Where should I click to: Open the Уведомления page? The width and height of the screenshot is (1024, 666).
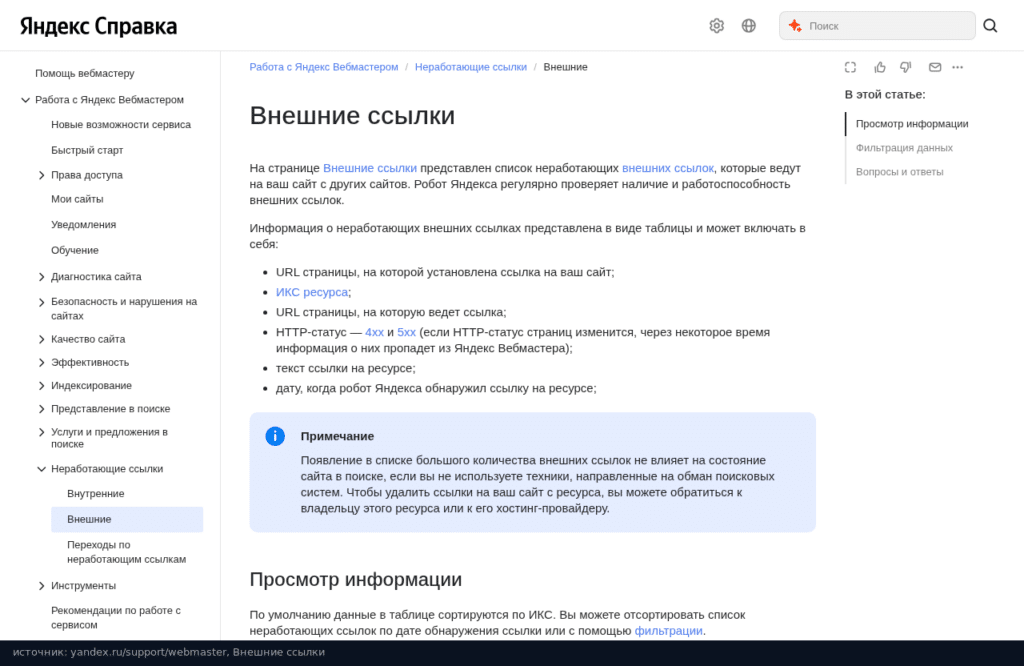(84, 225)
